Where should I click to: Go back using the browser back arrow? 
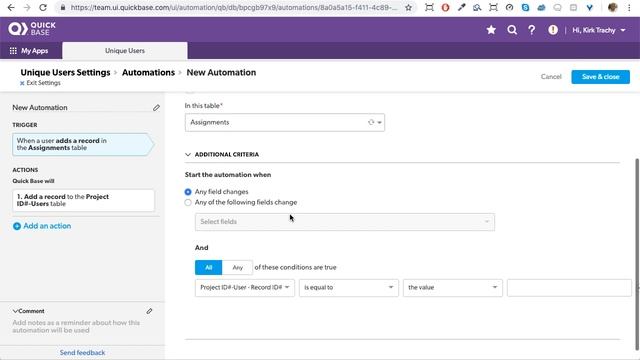pos(11,7)
